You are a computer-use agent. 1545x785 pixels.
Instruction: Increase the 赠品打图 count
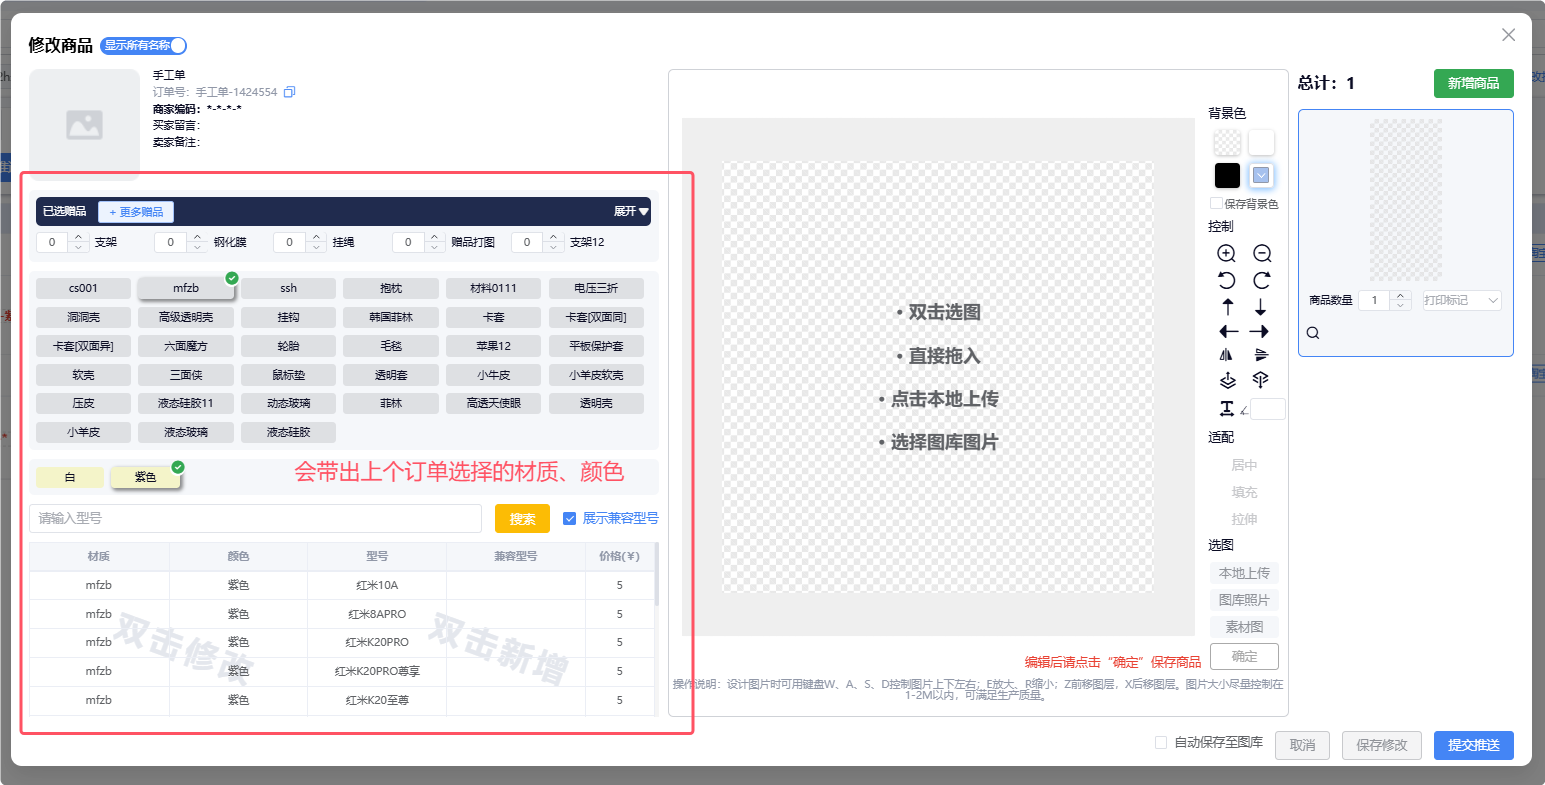pyautogui.click(x=435, y=237)
